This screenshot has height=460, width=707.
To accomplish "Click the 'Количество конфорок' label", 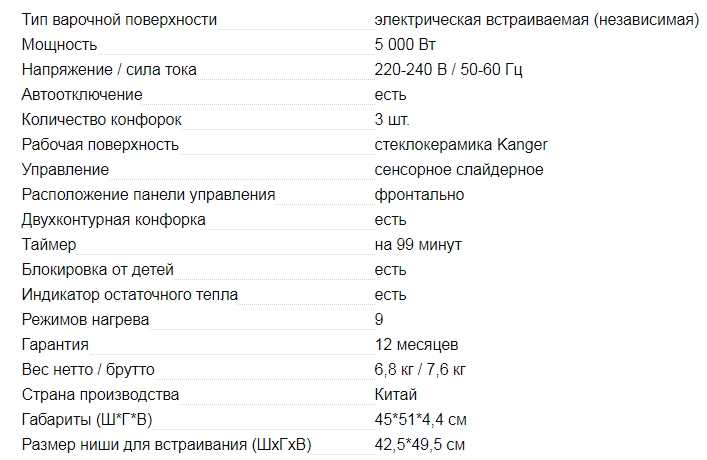I will tap(102, 119).
